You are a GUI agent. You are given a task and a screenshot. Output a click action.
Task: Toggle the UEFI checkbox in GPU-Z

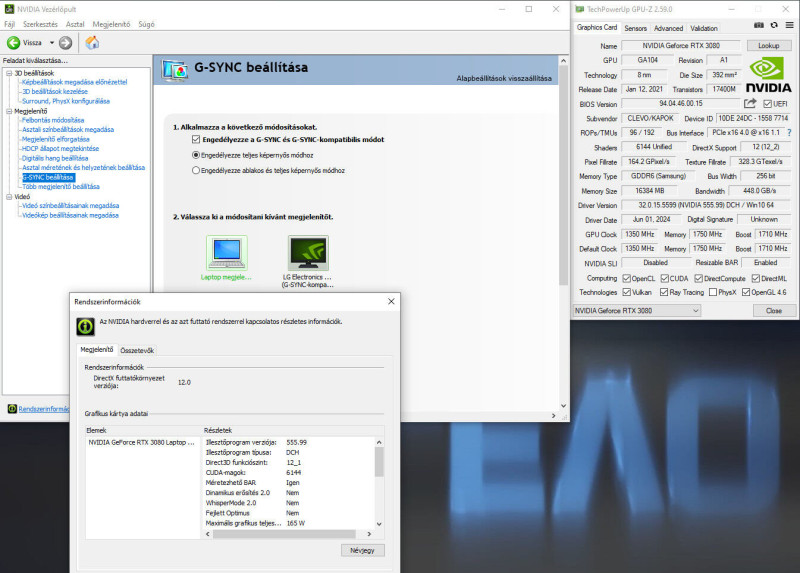pos(767,104)
